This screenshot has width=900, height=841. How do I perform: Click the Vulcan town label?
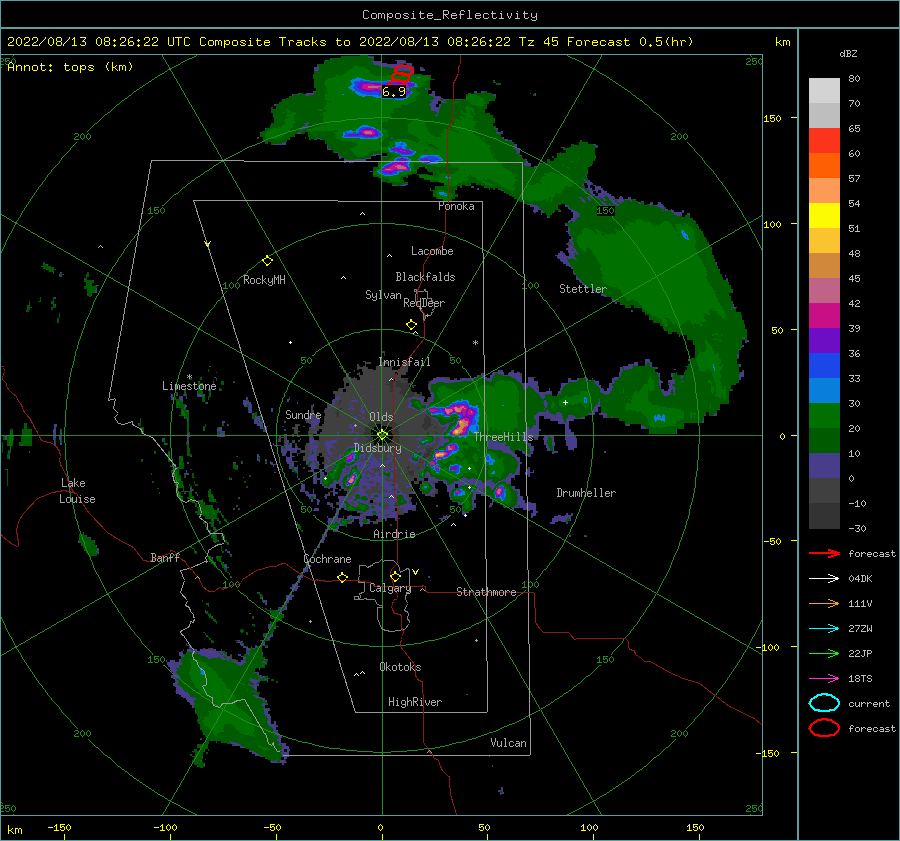pos(508,743)
